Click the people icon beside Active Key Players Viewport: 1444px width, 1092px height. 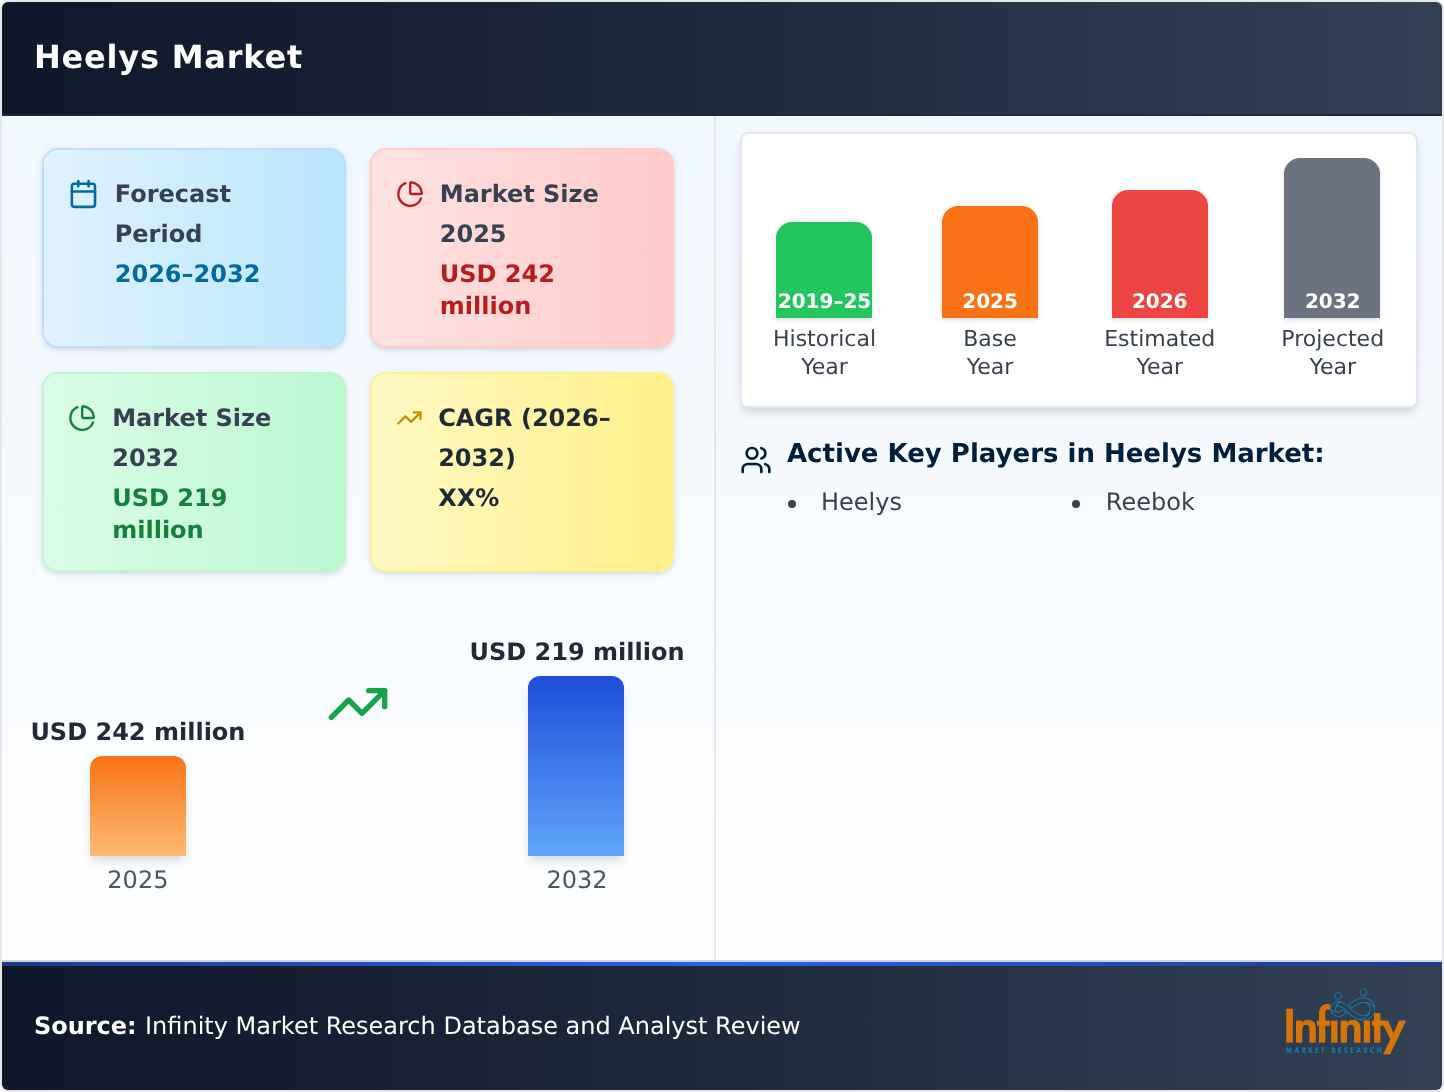point(756,460)
